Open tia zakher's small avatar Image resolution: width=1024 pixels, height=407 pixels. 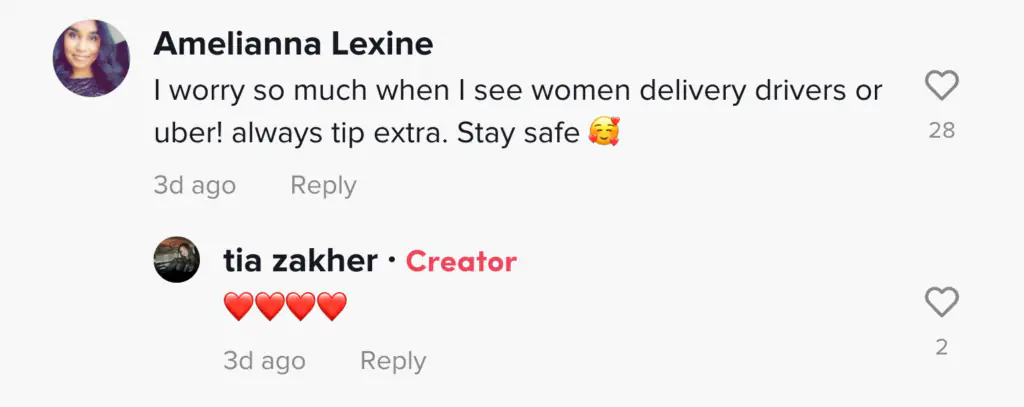177,260
